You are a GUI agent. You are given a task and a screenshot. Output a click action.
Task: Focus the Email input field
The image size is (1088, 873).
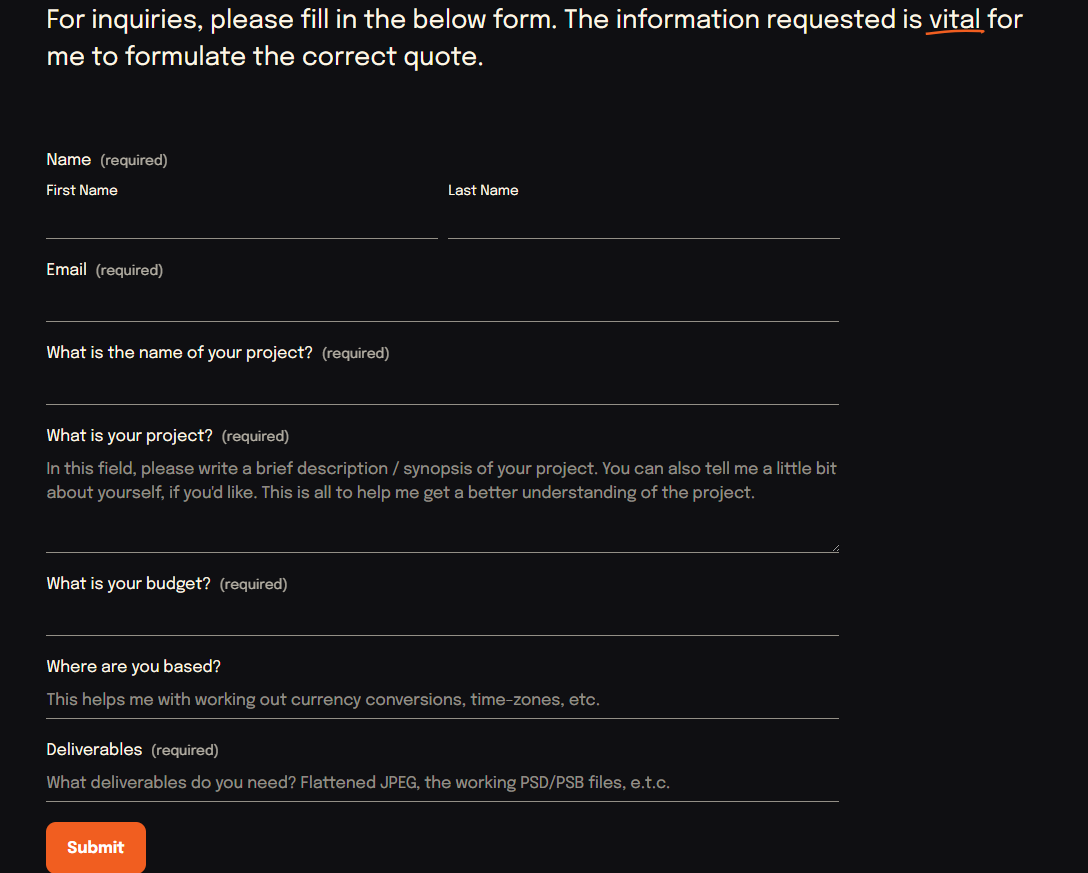(443, 304)
